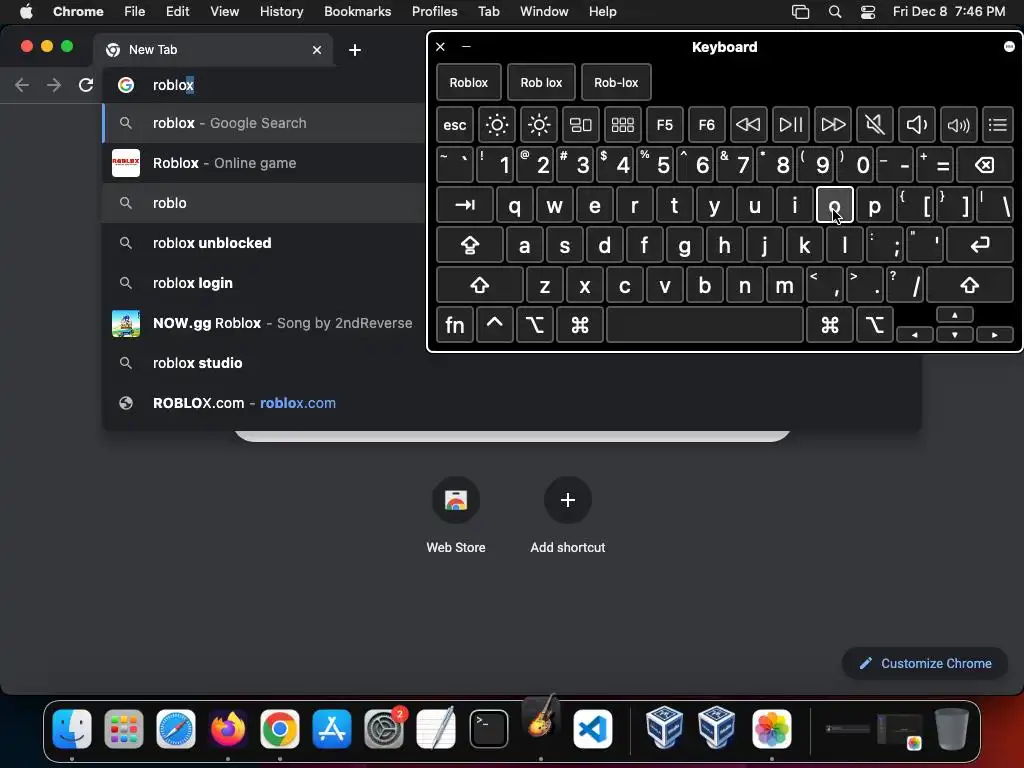Open keyboard panel options circle button
Image resolution: width=1024 pixels, height=768 pixels.
coord(1009,46)
